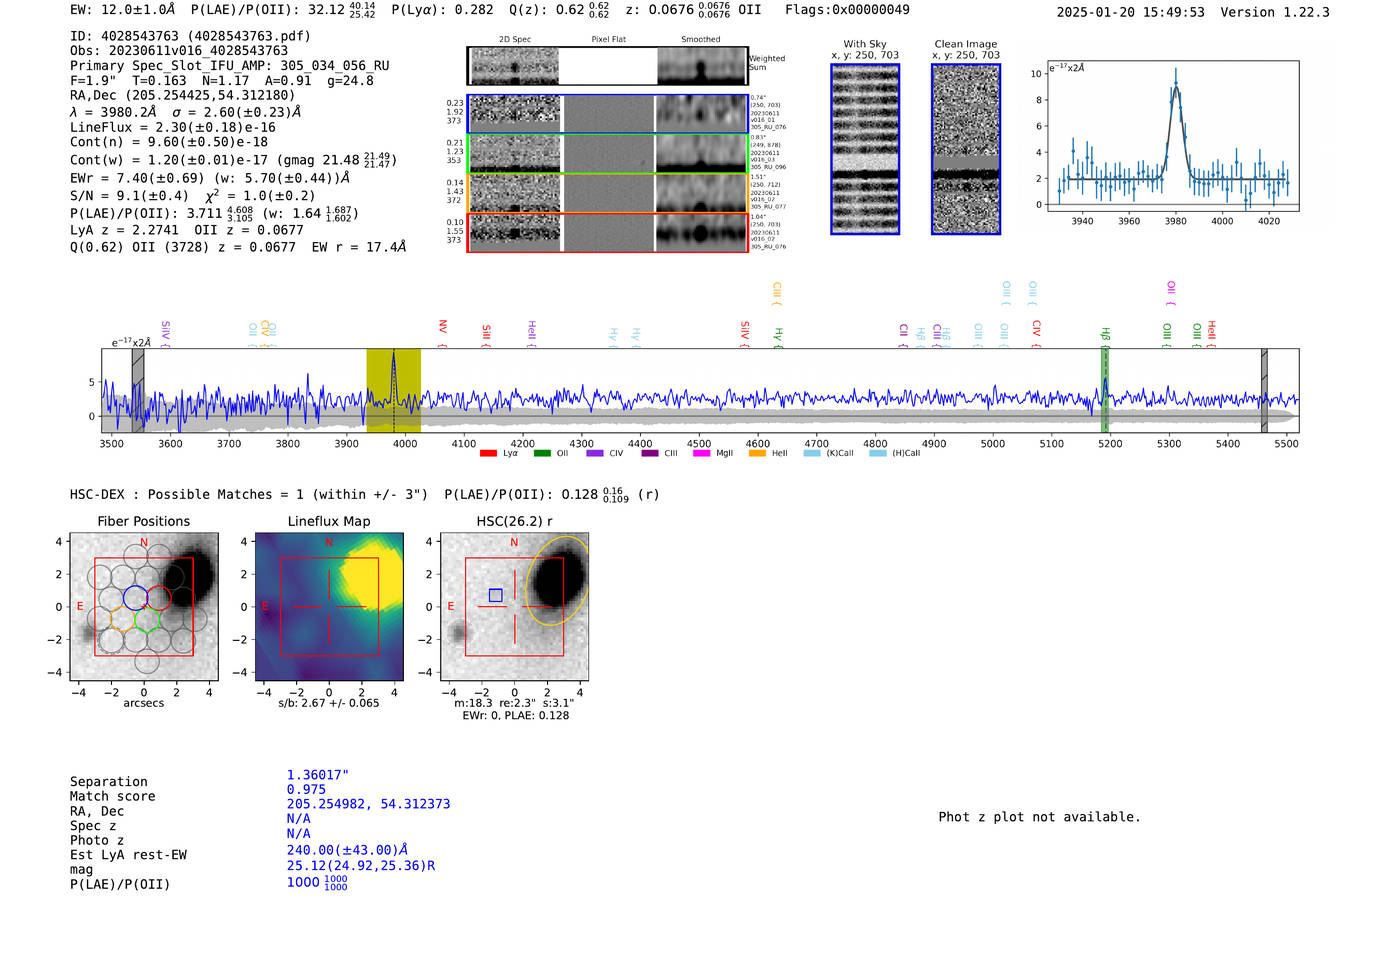Screen dimensions: 1400x953
Task: Select the Weighted Sum 2D spectrum strip
Action: pos(608,66)
